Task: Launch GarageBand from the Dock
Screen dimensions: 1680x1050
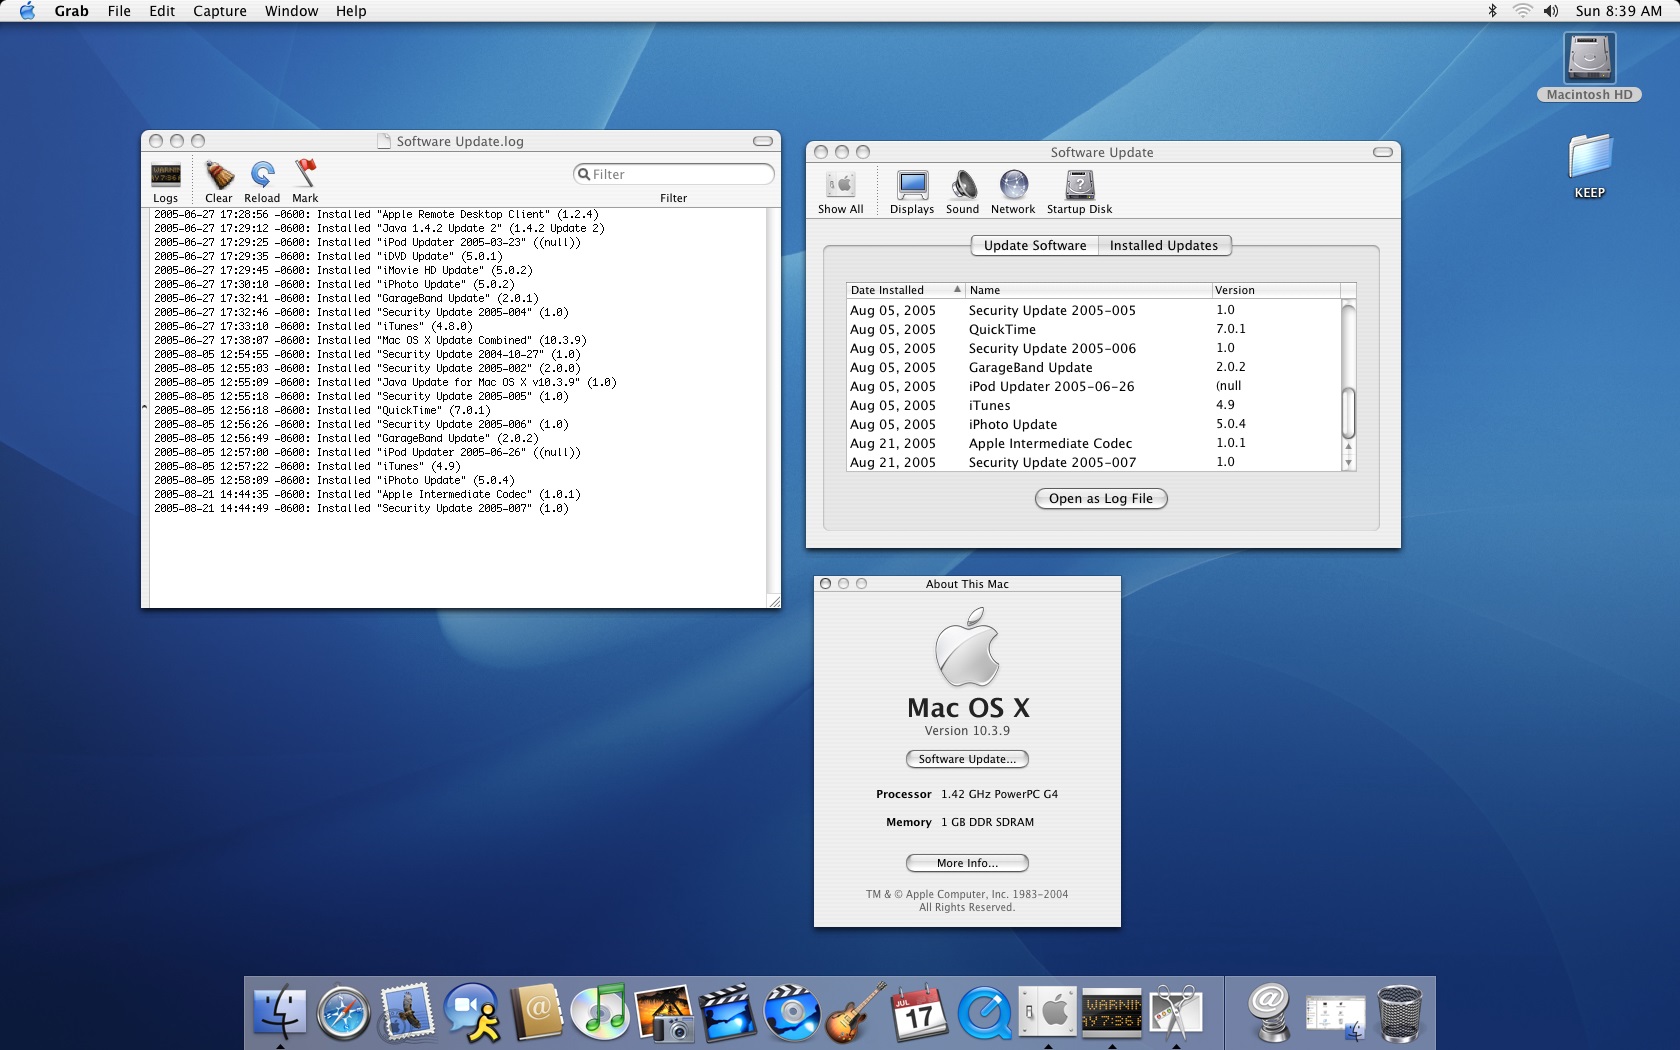Action: 856,1012
